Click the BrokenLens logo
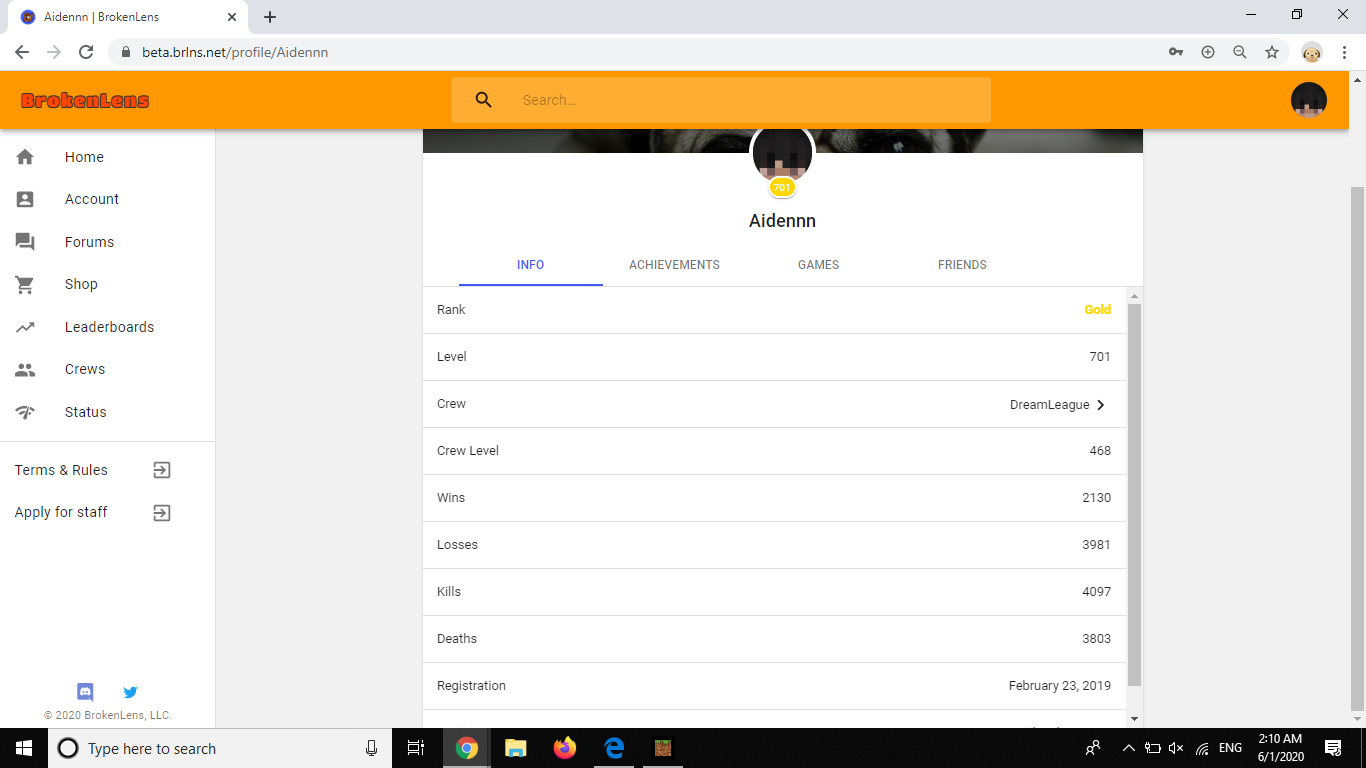1366x768 pixels. [85, 100]
